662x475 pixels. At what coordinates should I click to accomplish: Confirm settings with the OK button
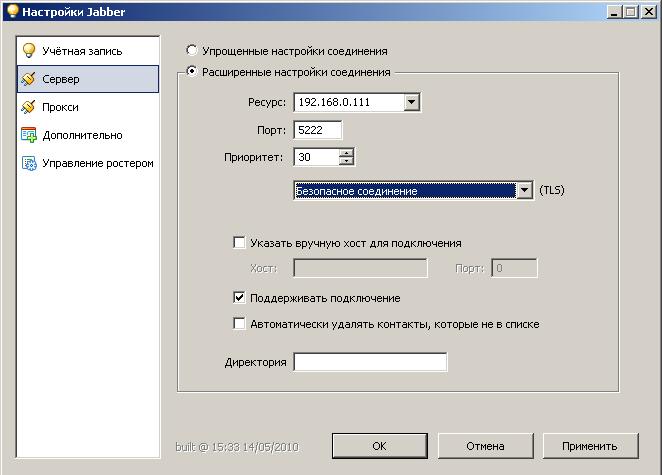pyautogui.click(x=380, y=446)
